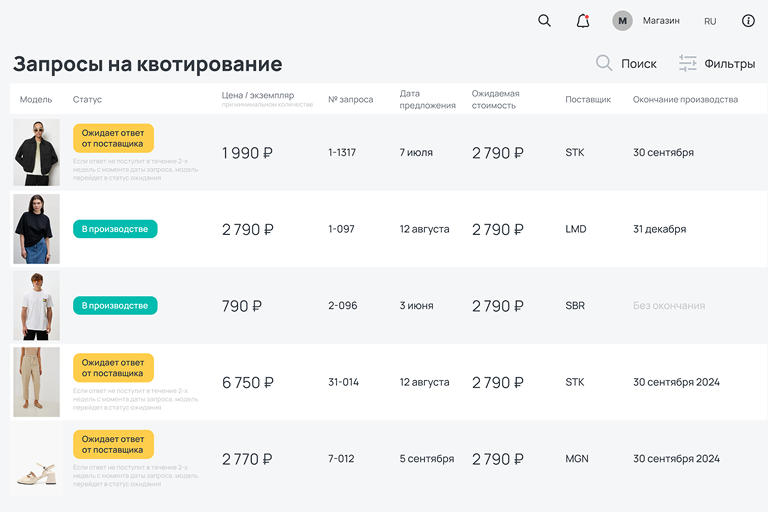Switch language via RU selector
The image size is (768, 512).
pyautogui.click(x=710, y=21)
